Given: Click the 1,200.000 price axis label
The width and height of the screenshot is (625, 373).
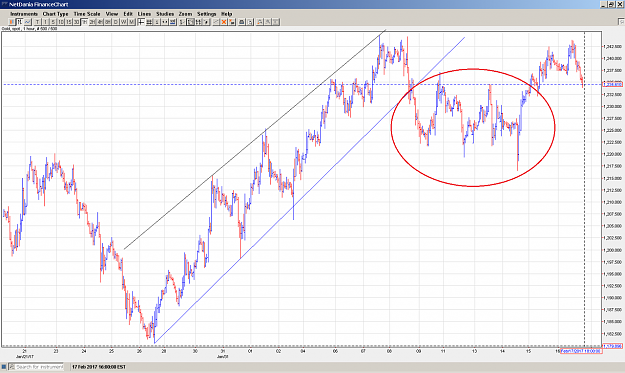Looking at the screenshot, I should click(612, 250).
